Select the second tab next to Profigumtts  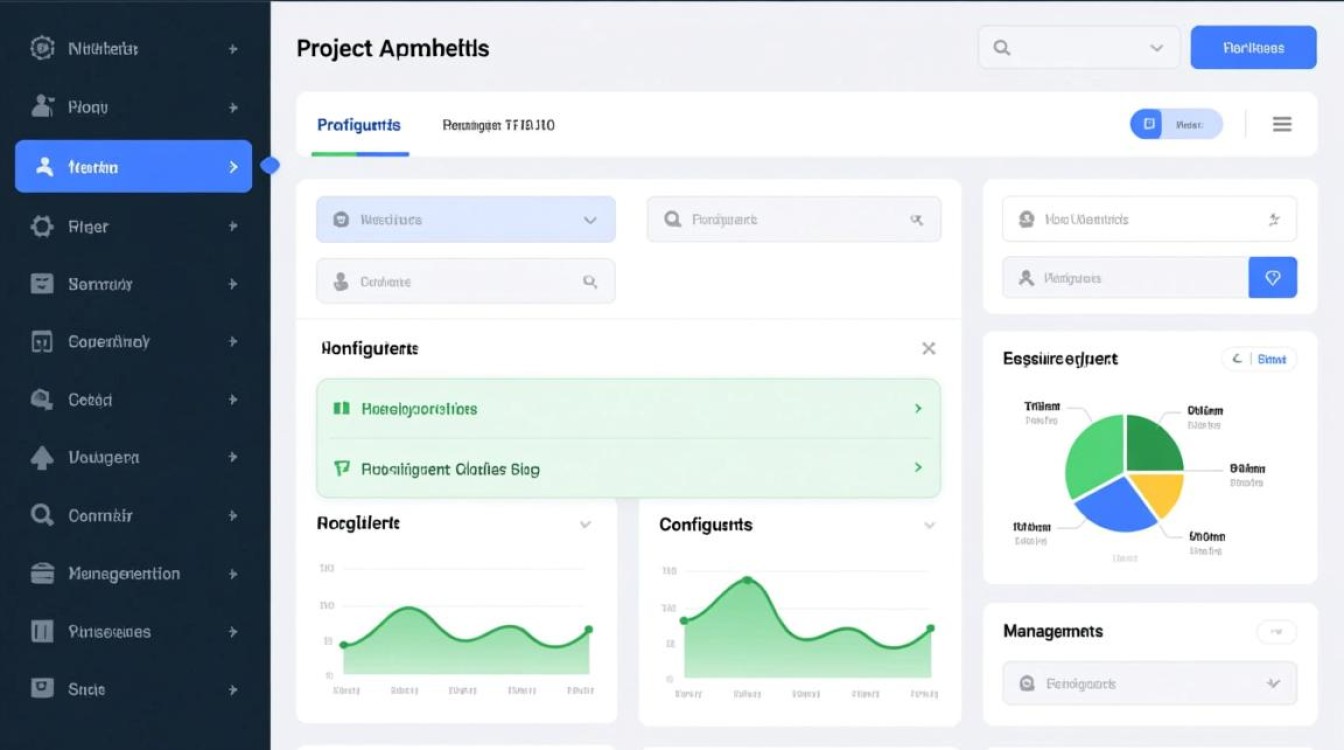[498, 125]
